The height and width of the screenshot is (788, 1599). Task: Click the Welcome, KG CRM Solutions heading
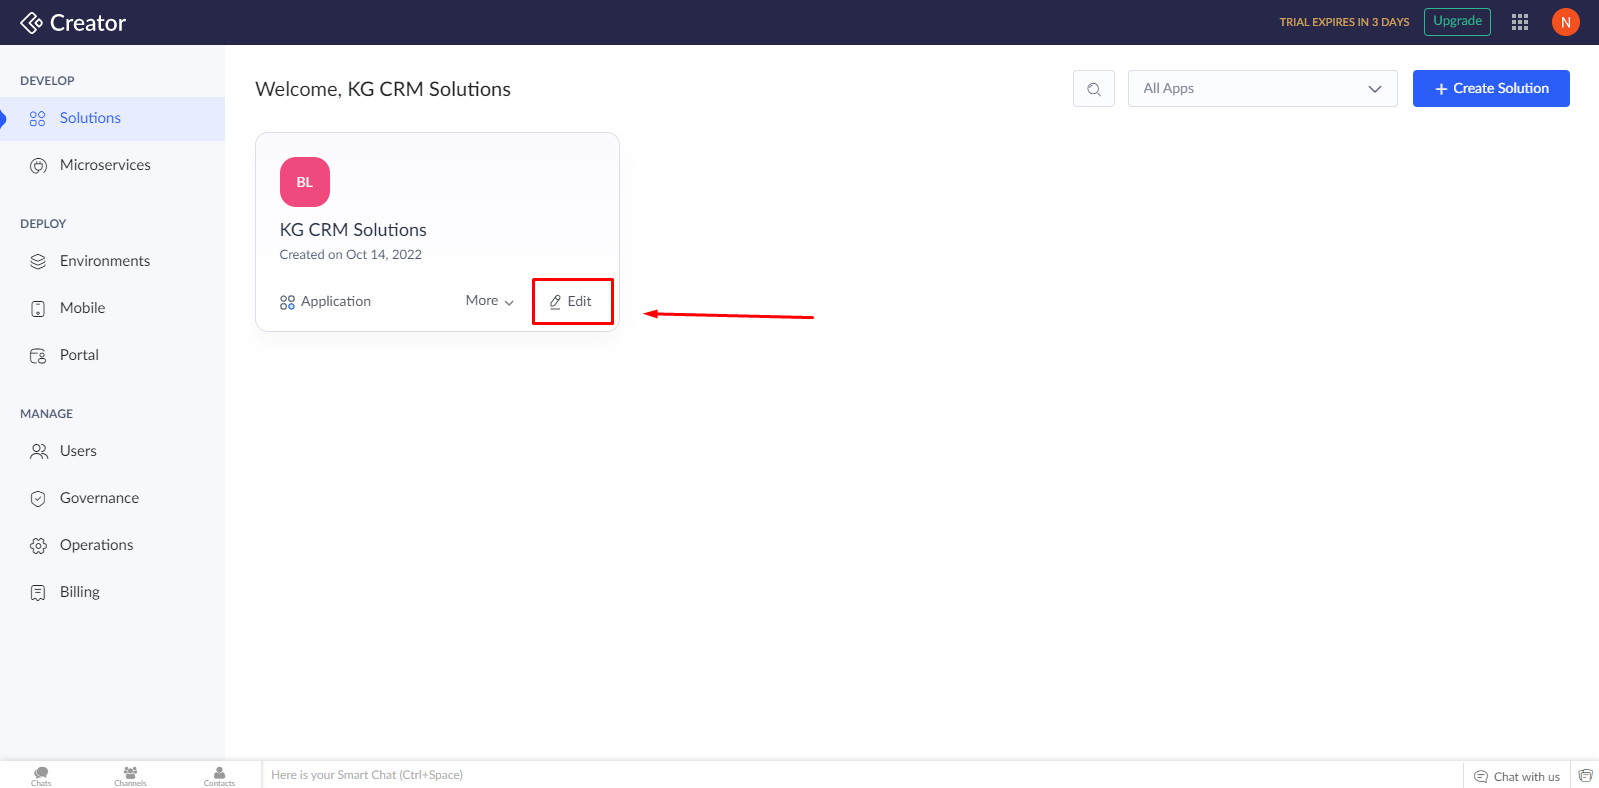[x=383, y=89]
